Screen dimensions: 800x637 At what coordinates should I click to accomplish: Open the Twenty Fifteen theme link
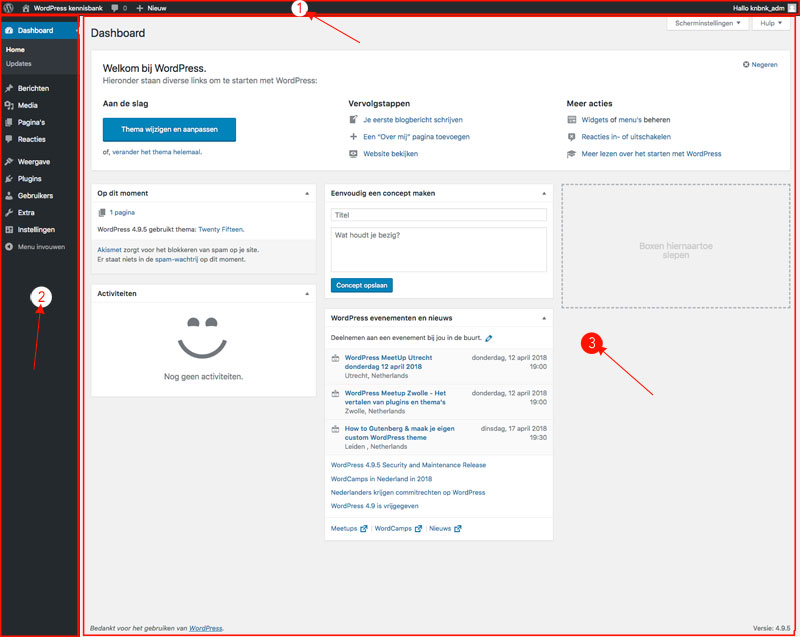click(220, 230)
